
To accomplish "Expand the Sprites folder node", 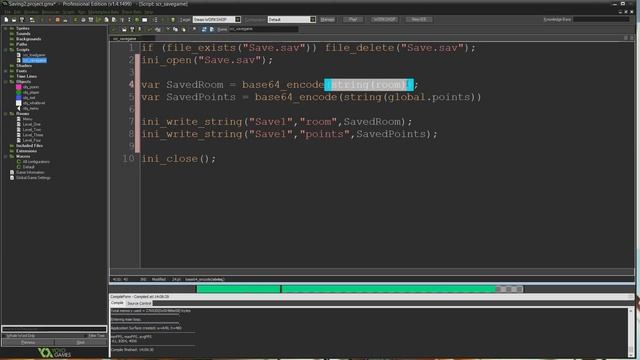I will [x=6, y=29].
